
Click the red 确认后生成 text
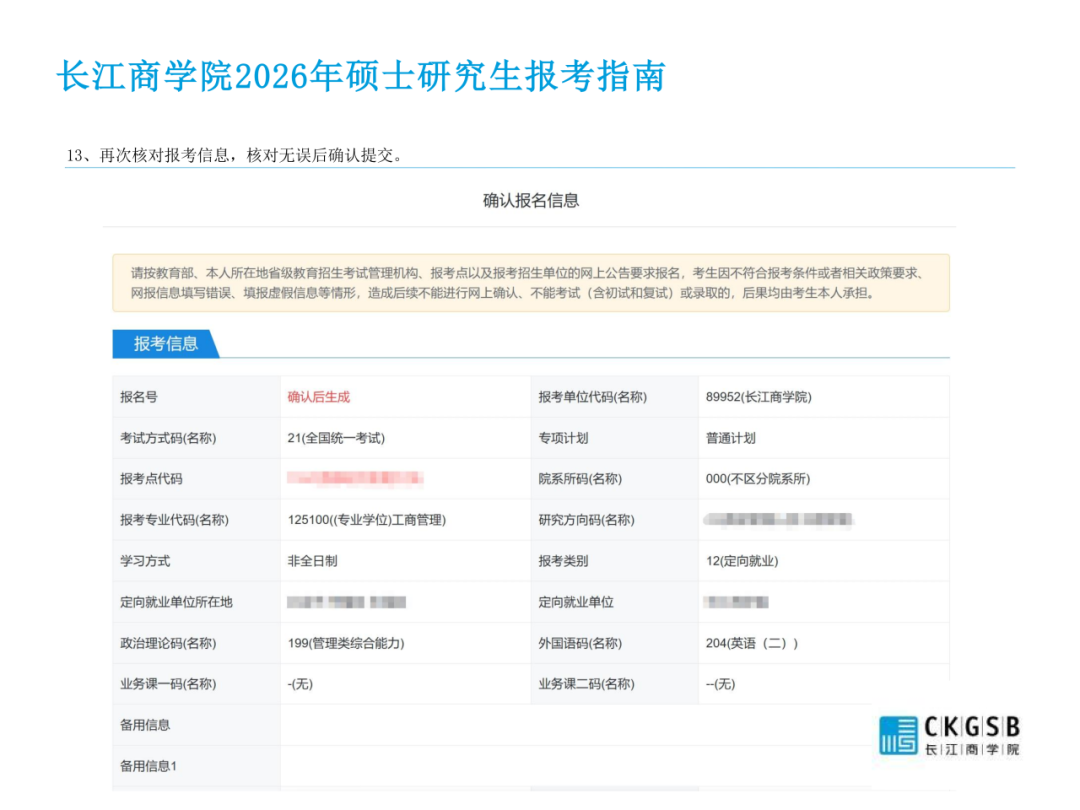point(319,397)
